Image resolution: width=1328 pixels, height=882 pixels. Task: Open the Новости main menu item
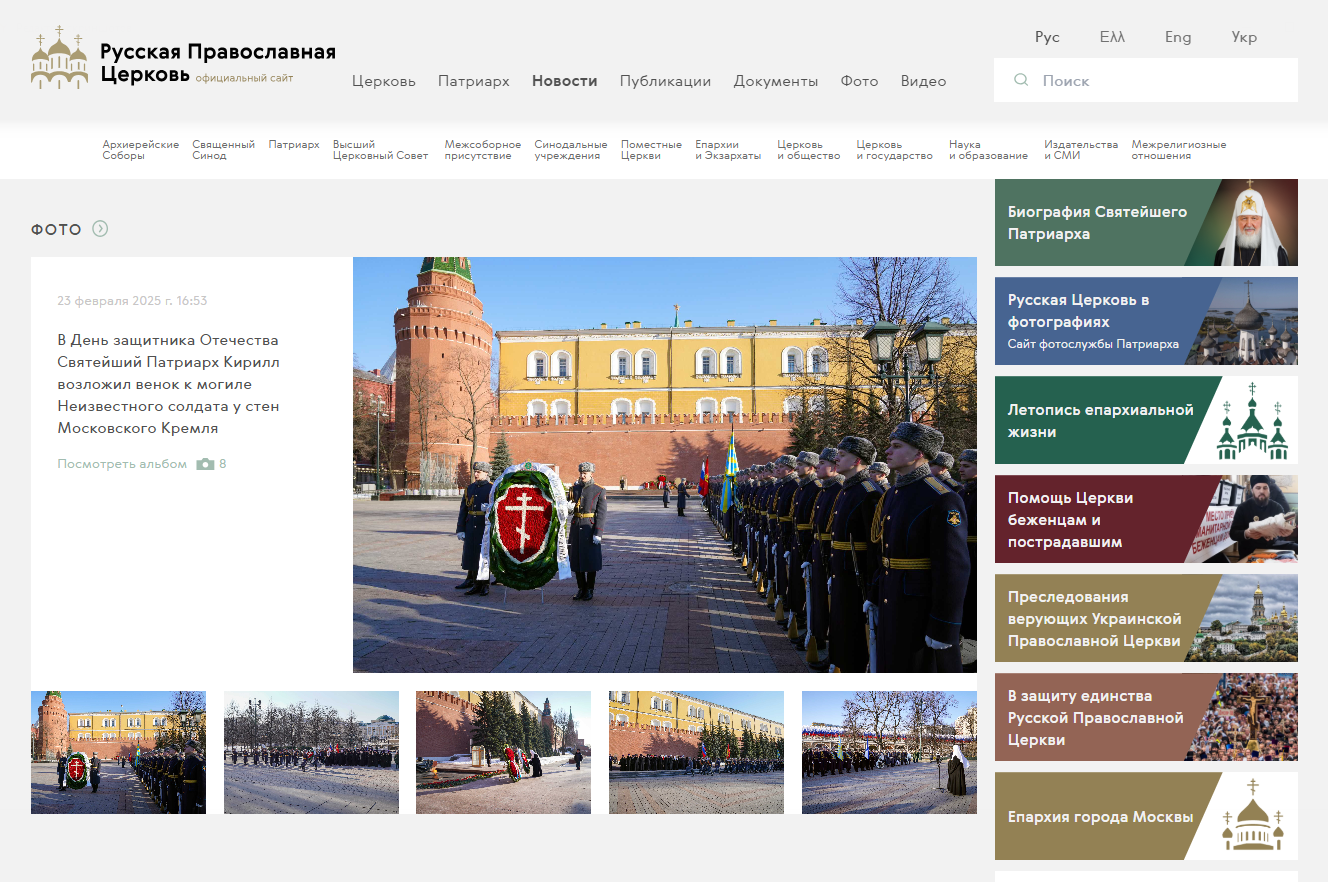pyautogui.click(x=565, y=81)
